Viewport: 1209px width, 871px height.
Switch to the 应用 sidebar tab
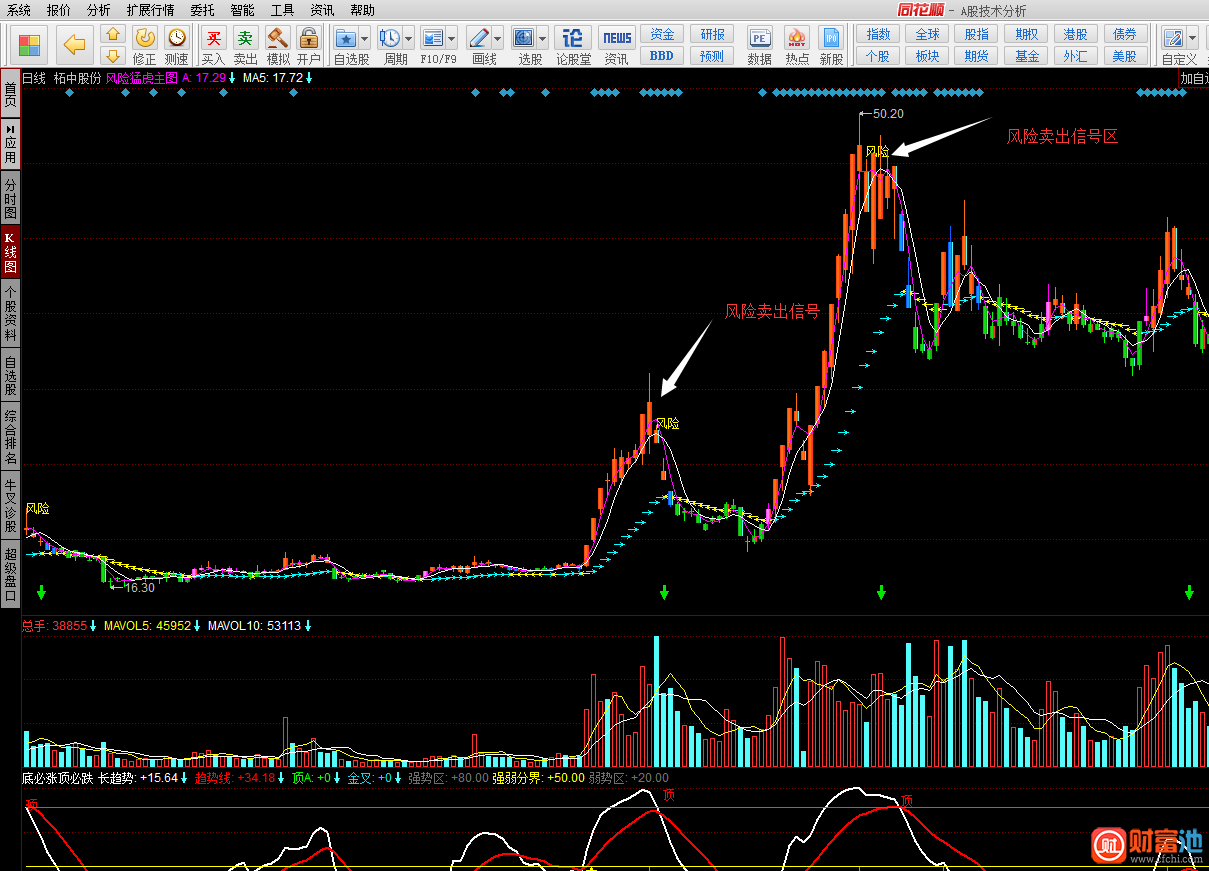10,144
